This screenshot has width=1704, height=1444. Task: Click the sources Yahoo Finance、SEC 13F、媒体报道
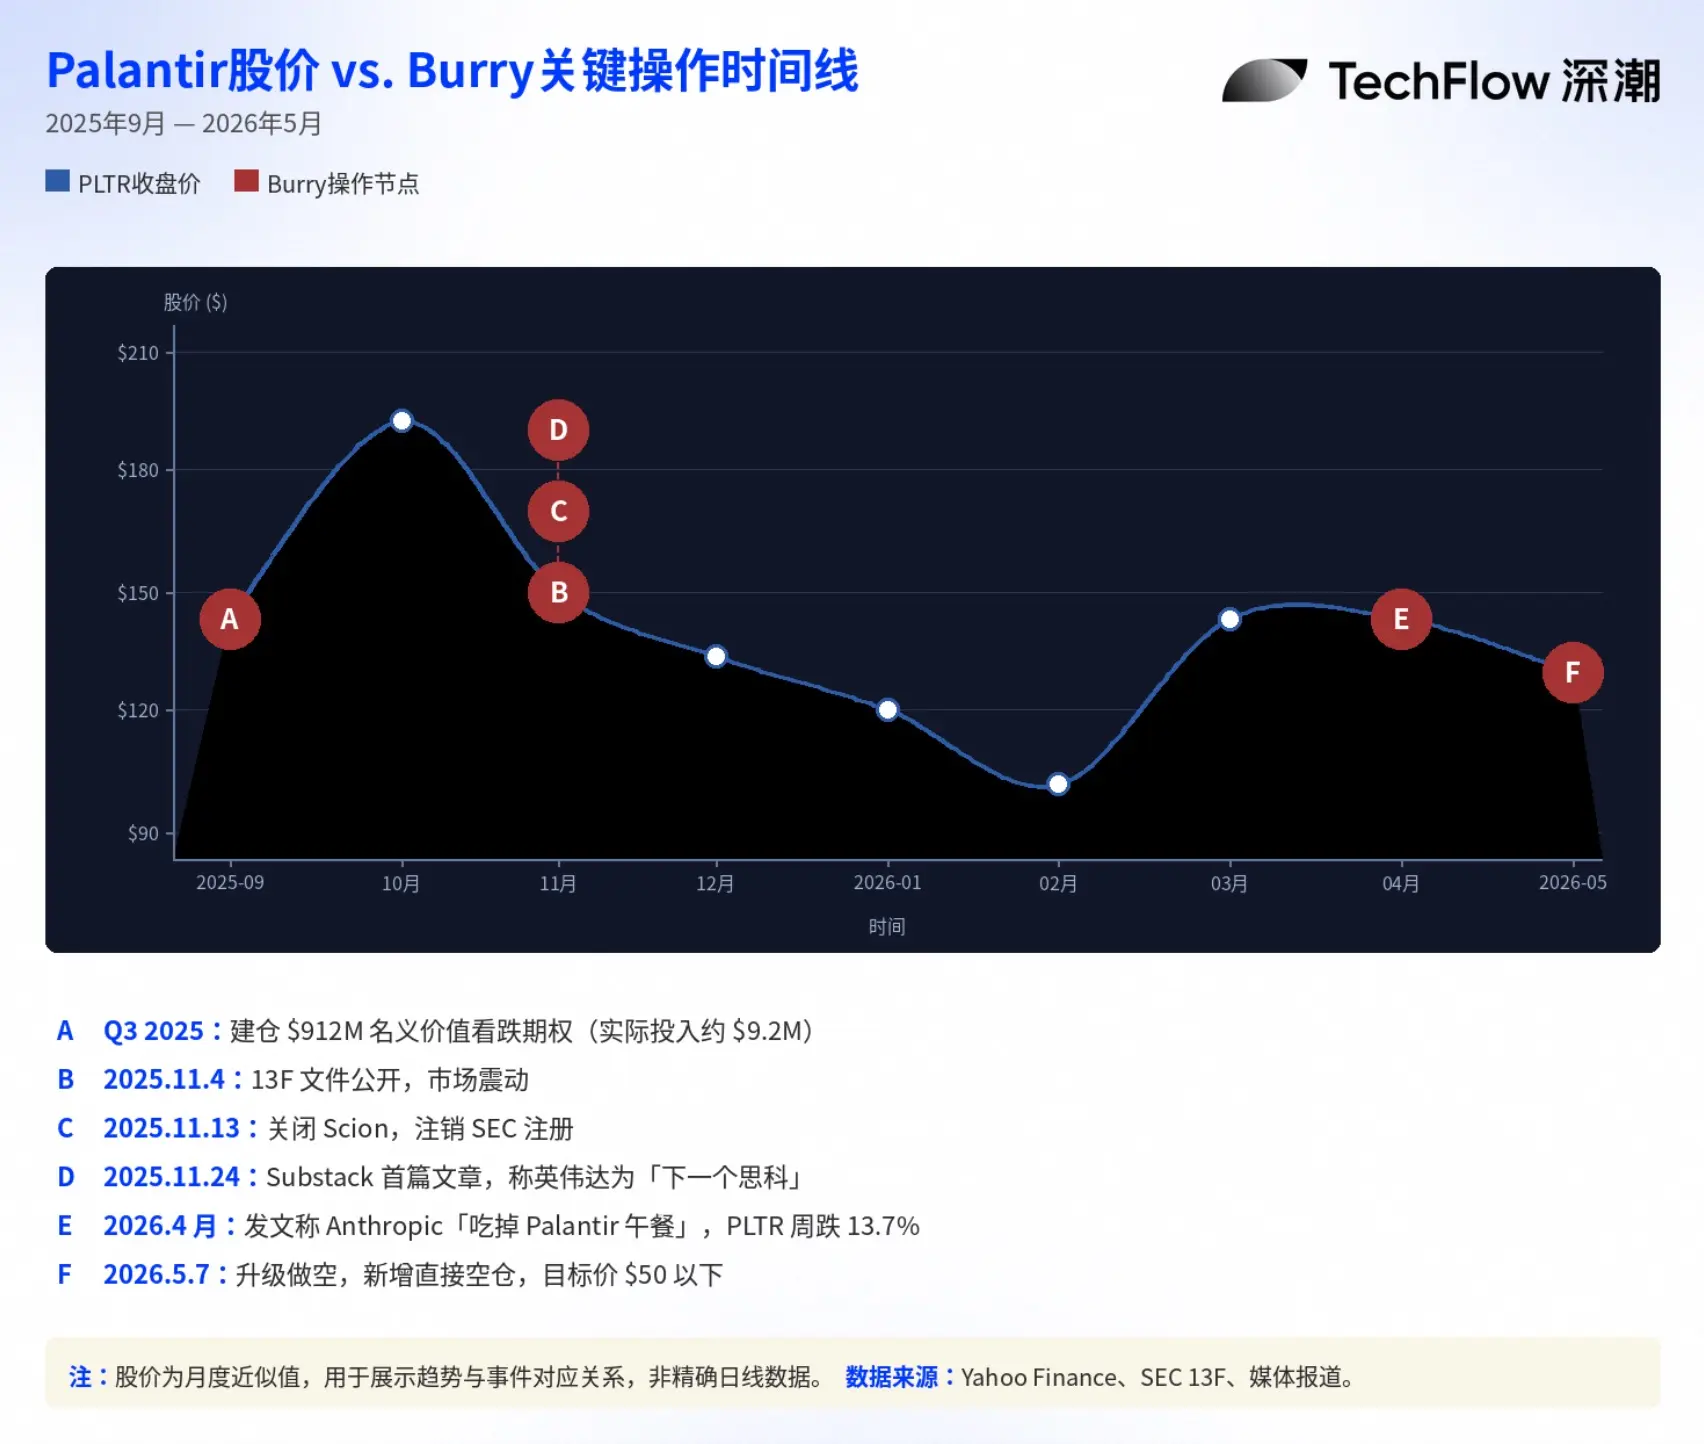[1158, 1378]
